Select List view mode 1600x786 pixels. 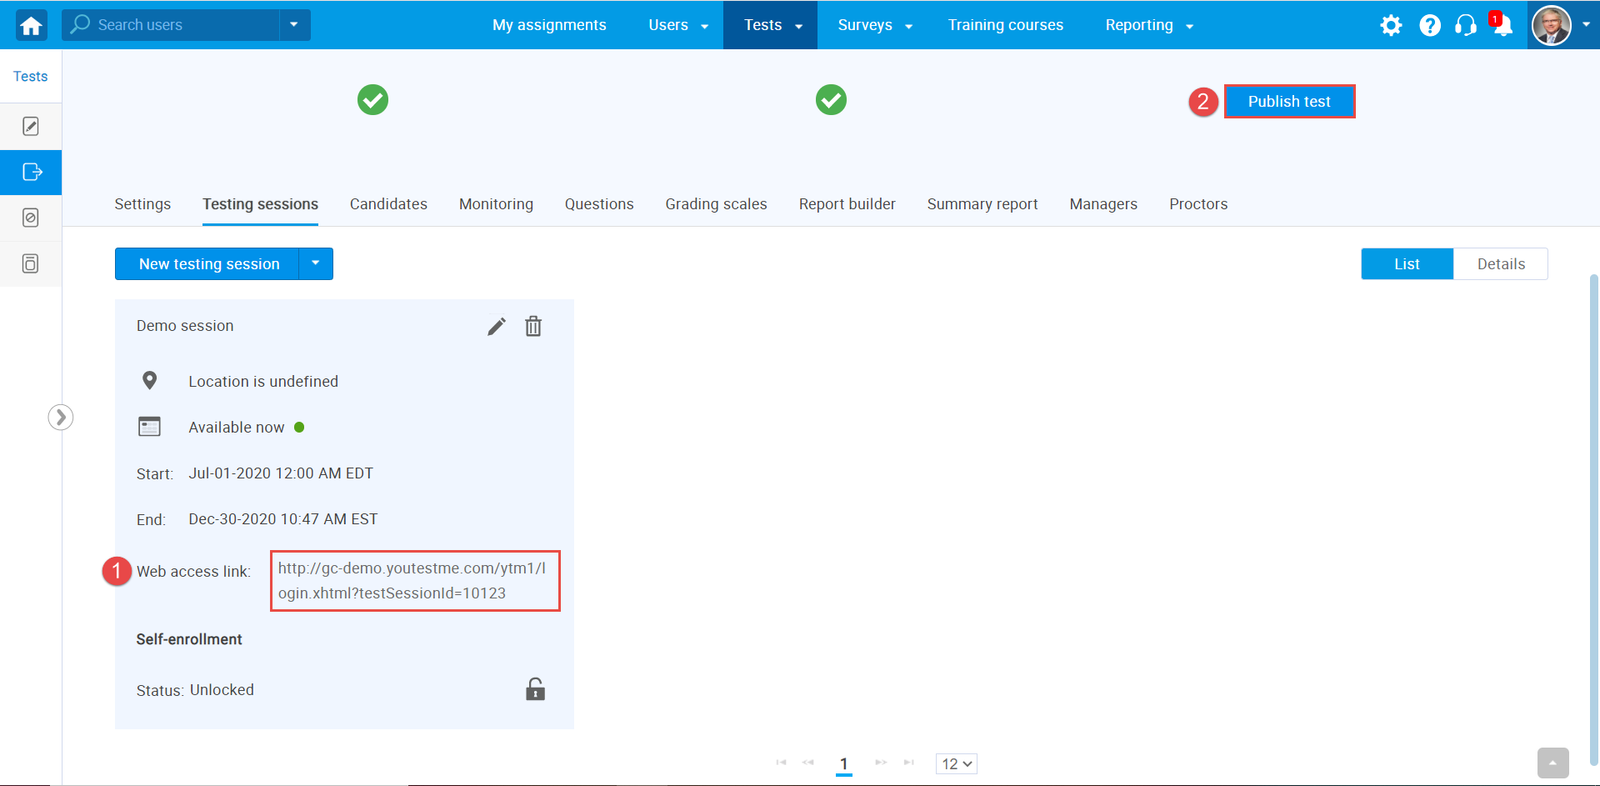[1406, 264]
